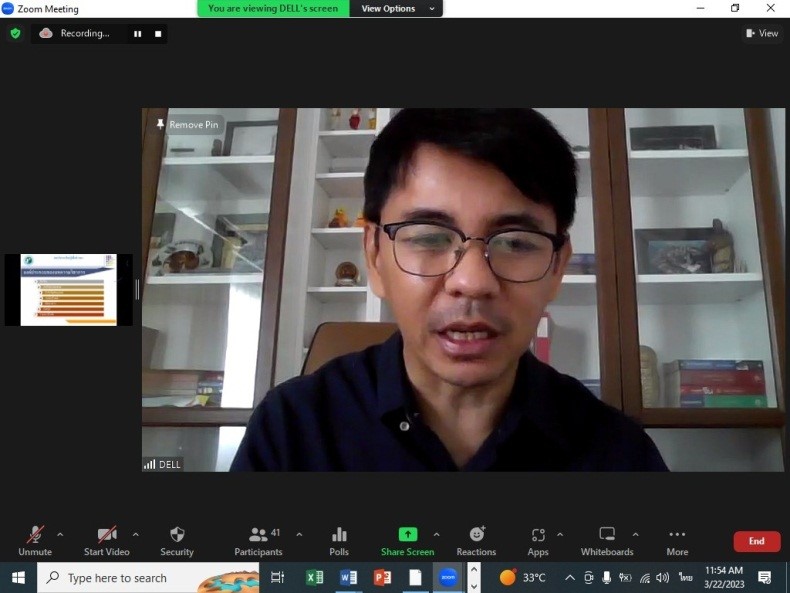Image resolution: width=790 pixels, height=593 pixels.
Task: Expand audio options arrow beside Unmute
Action: [60, 534]
